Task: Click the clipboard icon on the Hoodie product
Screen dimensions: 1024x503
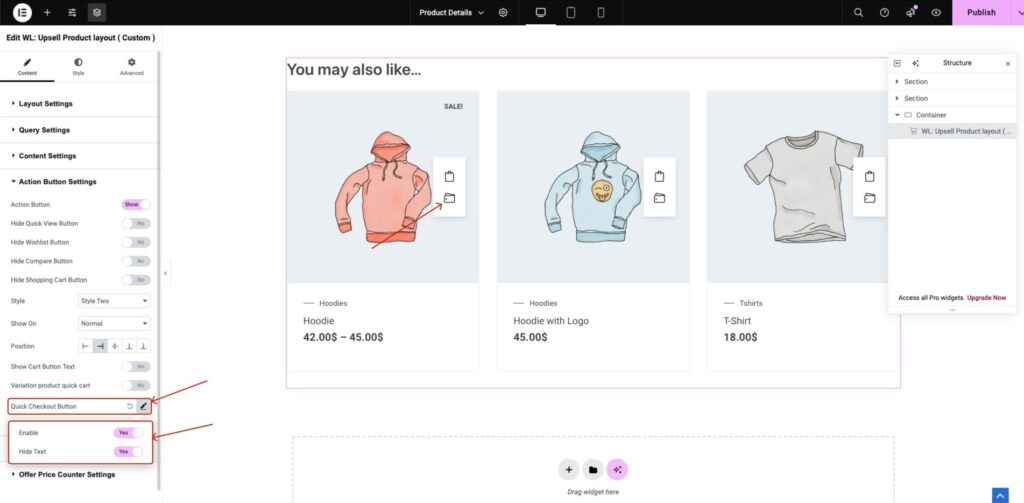Action: tap(449, 176)
